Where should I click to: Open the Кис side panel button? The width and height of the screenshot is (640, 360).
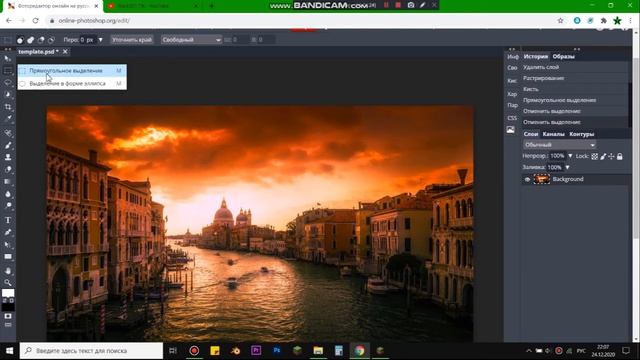[512, 81]
